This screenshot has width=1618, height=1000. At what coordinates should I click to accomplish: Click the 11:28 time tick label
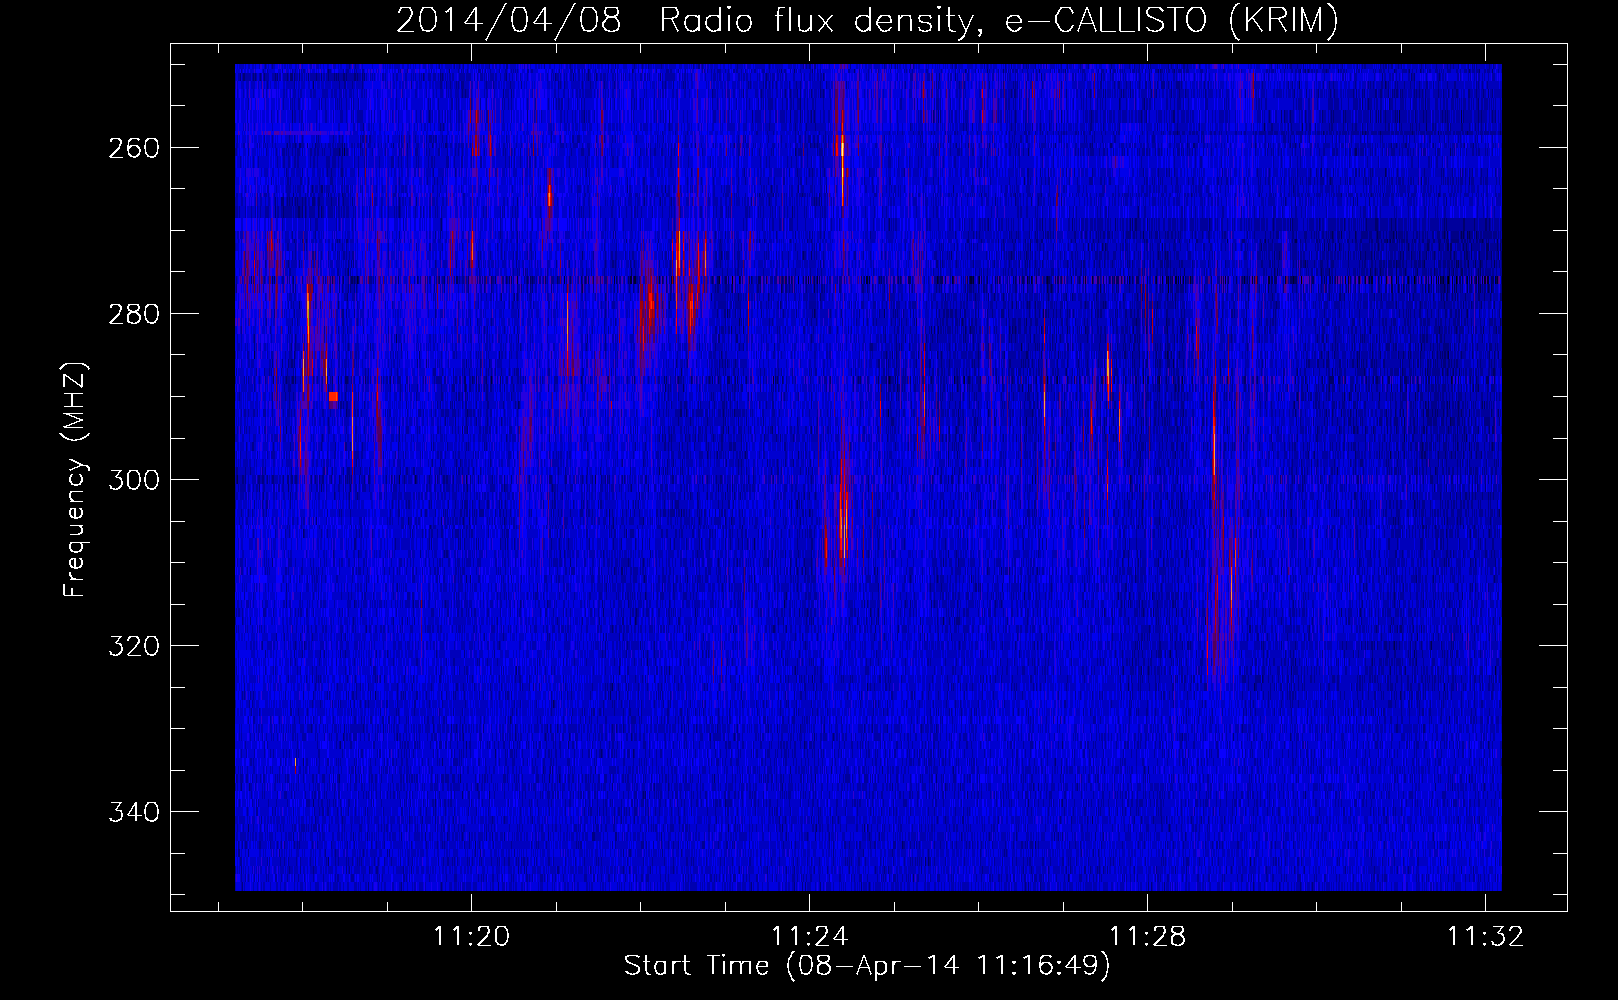1147,936
